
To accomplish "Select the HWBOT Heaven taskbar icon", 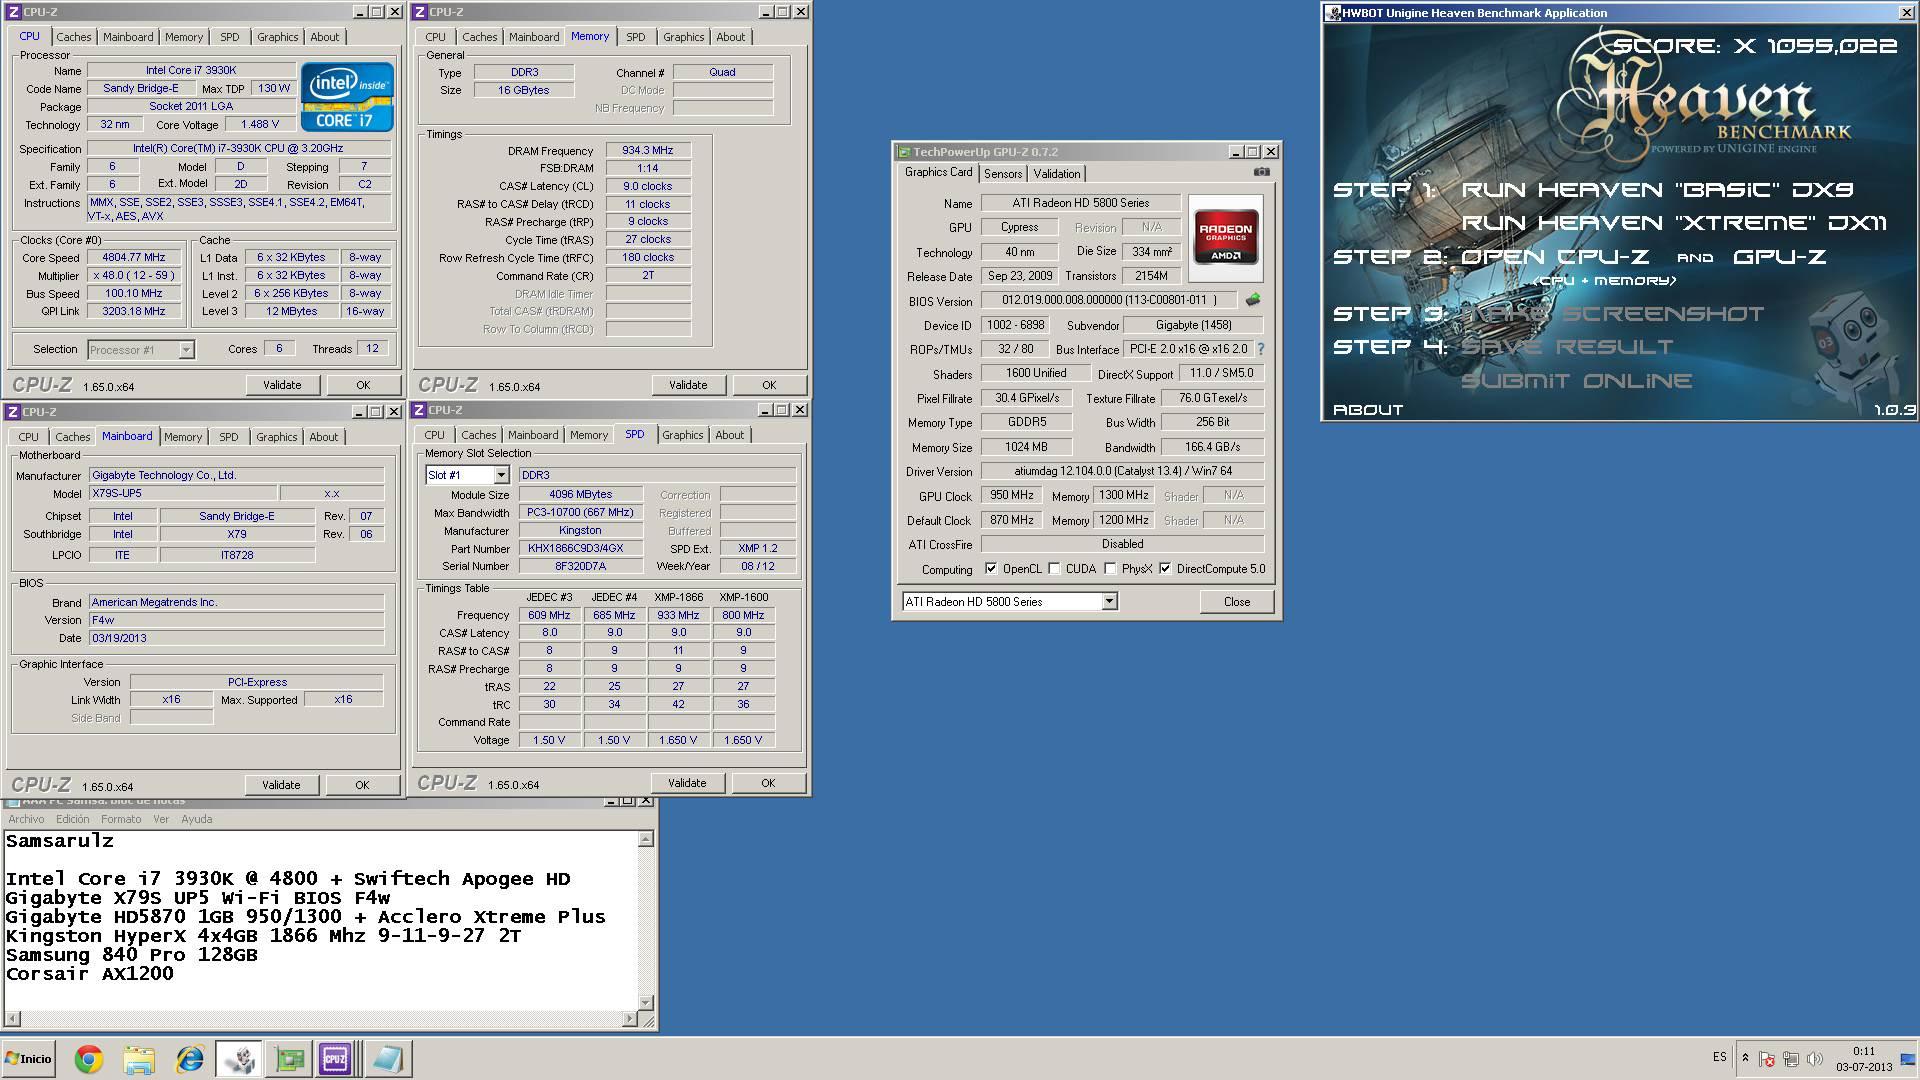I will click(239, 1059).
